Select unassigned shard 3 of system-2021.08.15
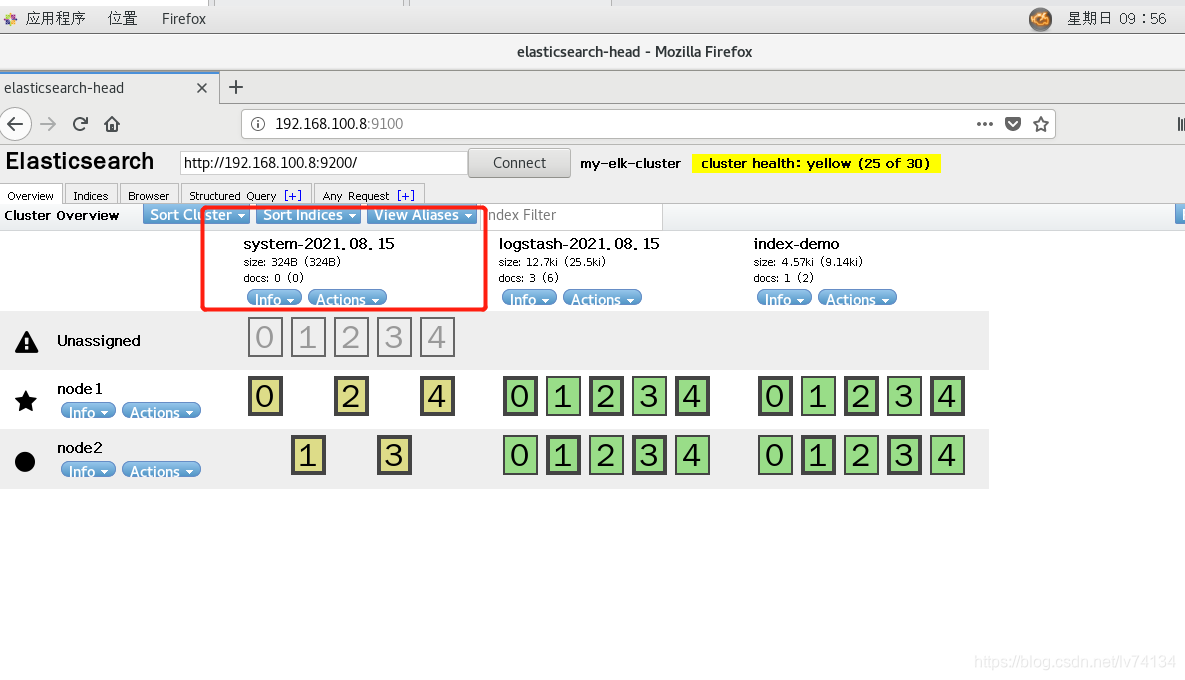This screenshot has width=1185, height=680. 394,337
